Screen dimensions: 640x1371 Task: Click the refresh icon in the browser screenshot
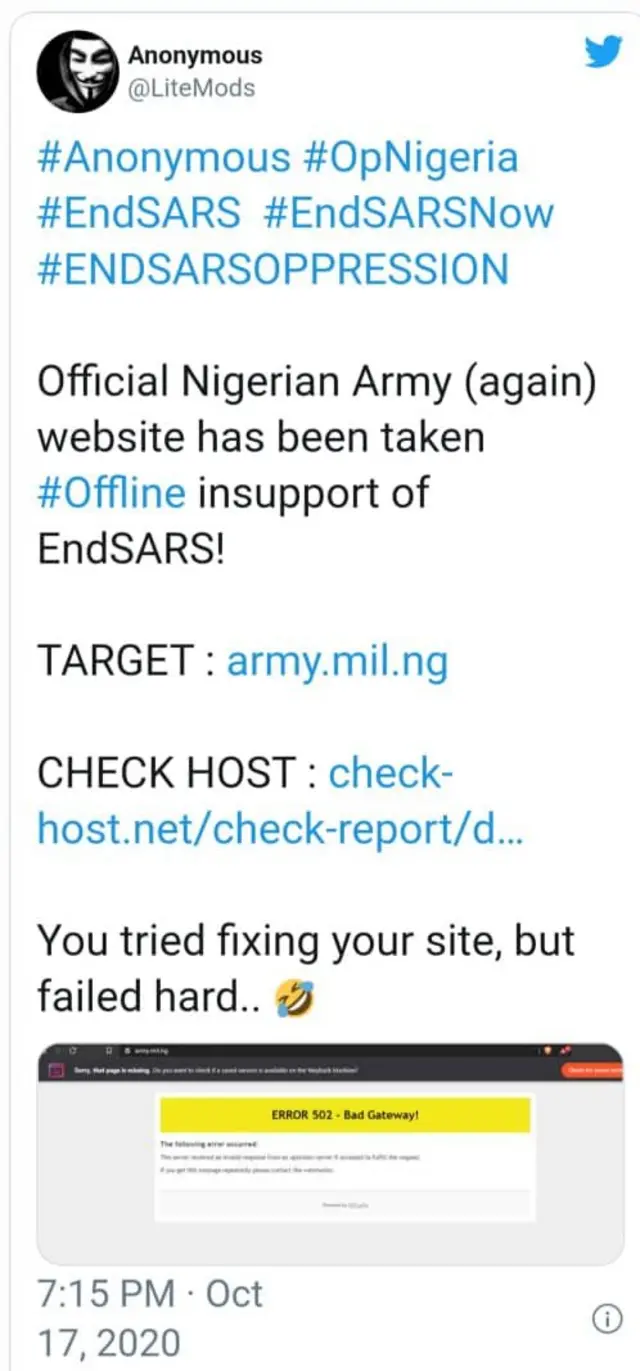(x=72, y=1049)
